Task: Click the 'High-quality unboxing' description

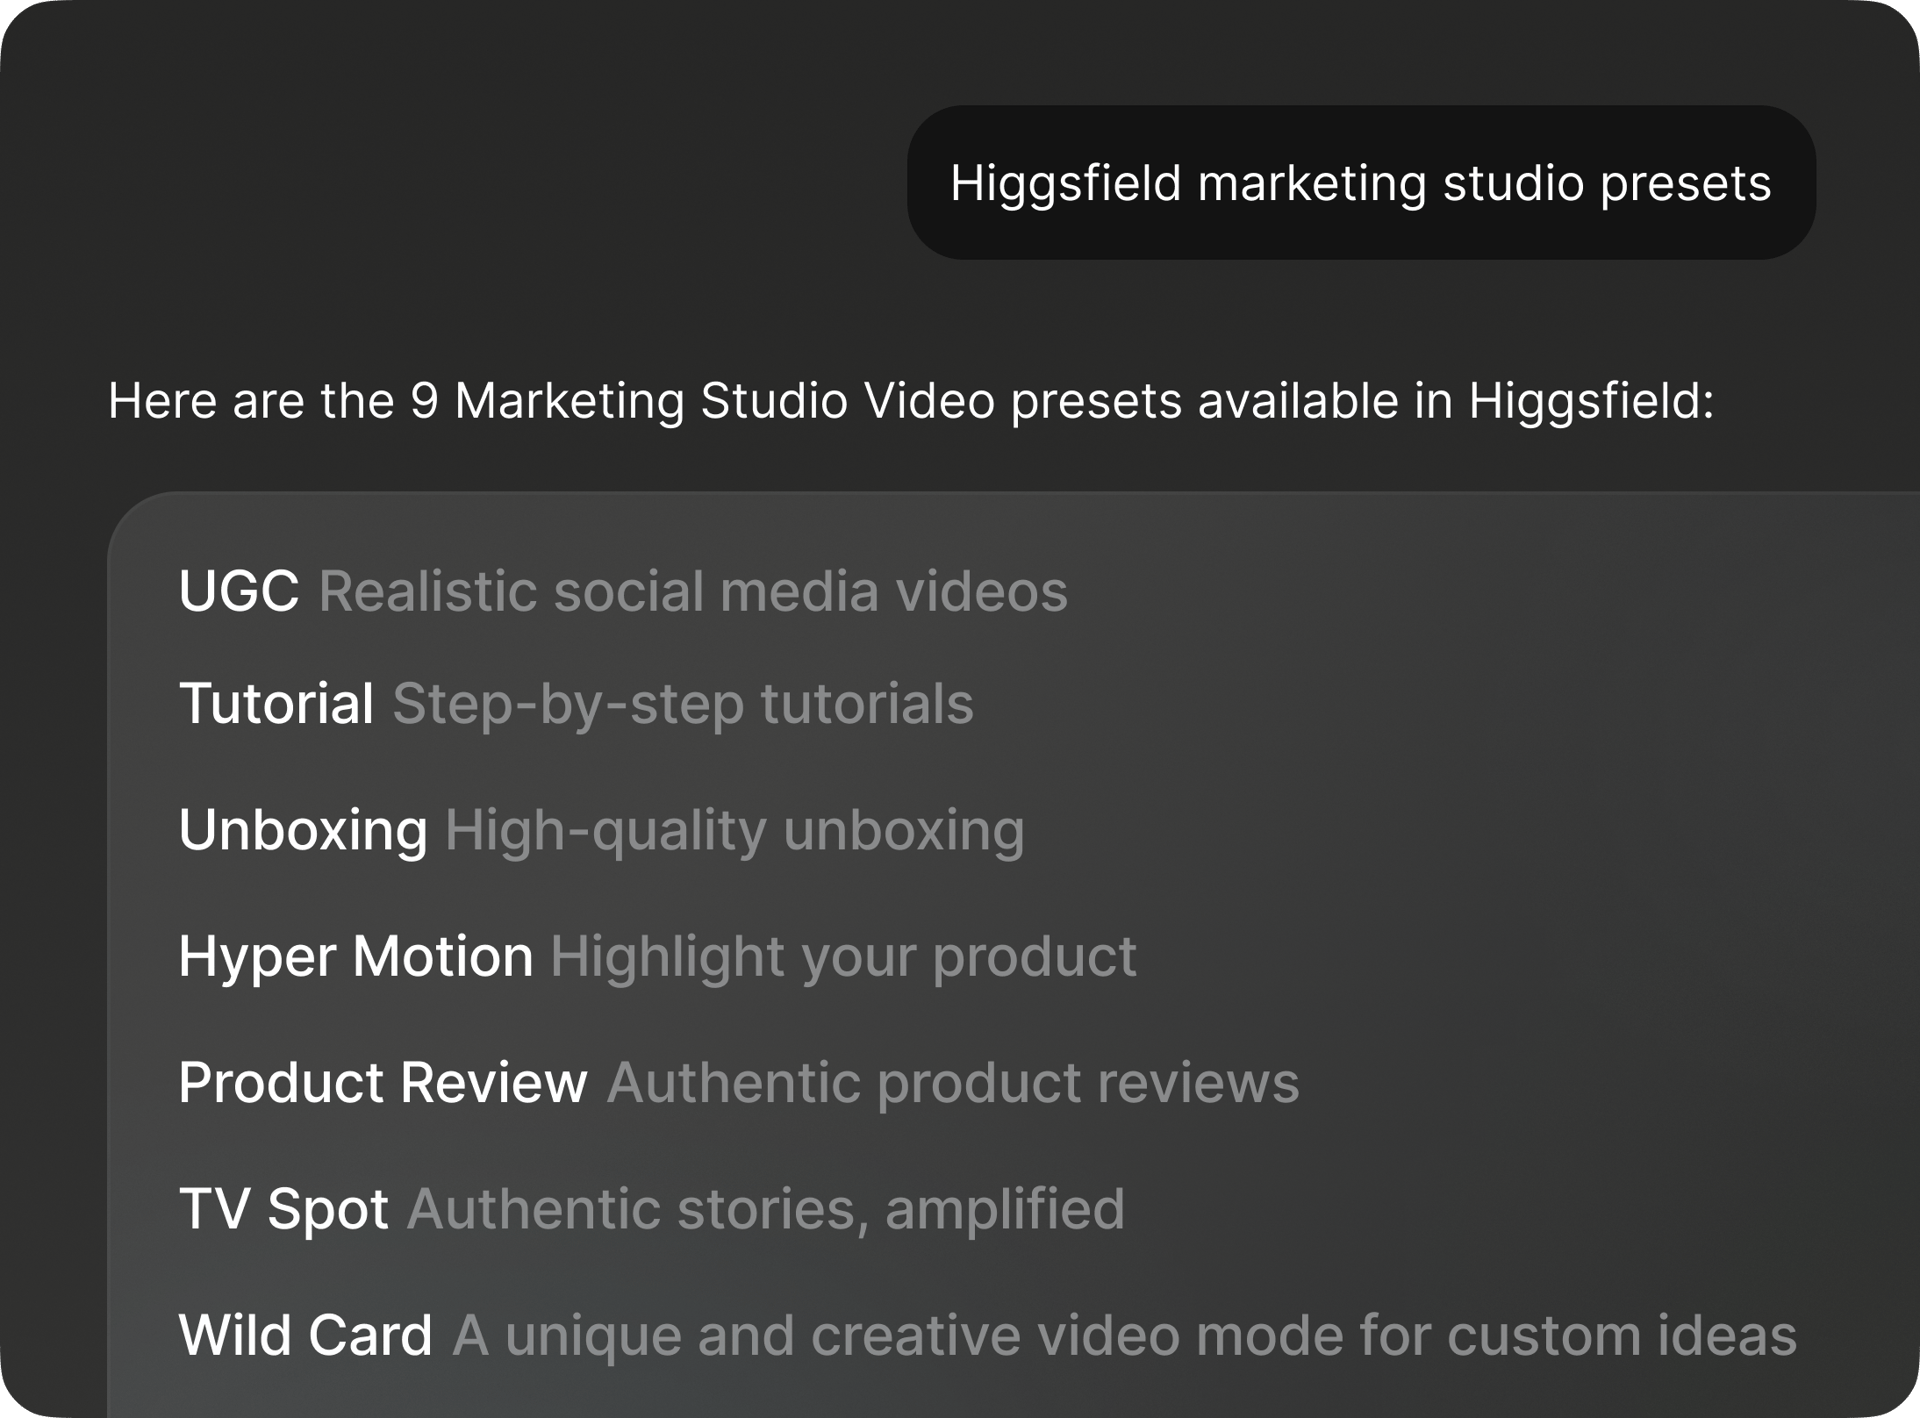Action: (735, 830)
